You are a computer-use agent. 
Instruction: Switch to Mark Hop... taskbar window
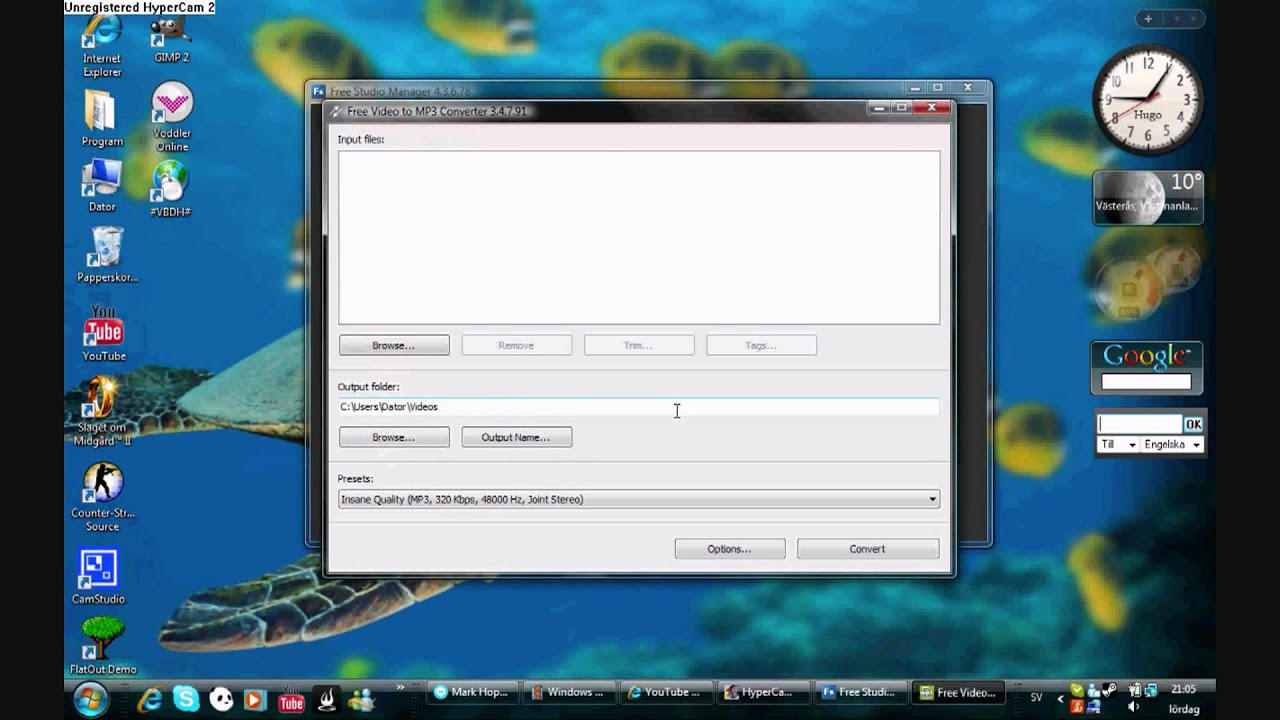[x=471, y=692]
